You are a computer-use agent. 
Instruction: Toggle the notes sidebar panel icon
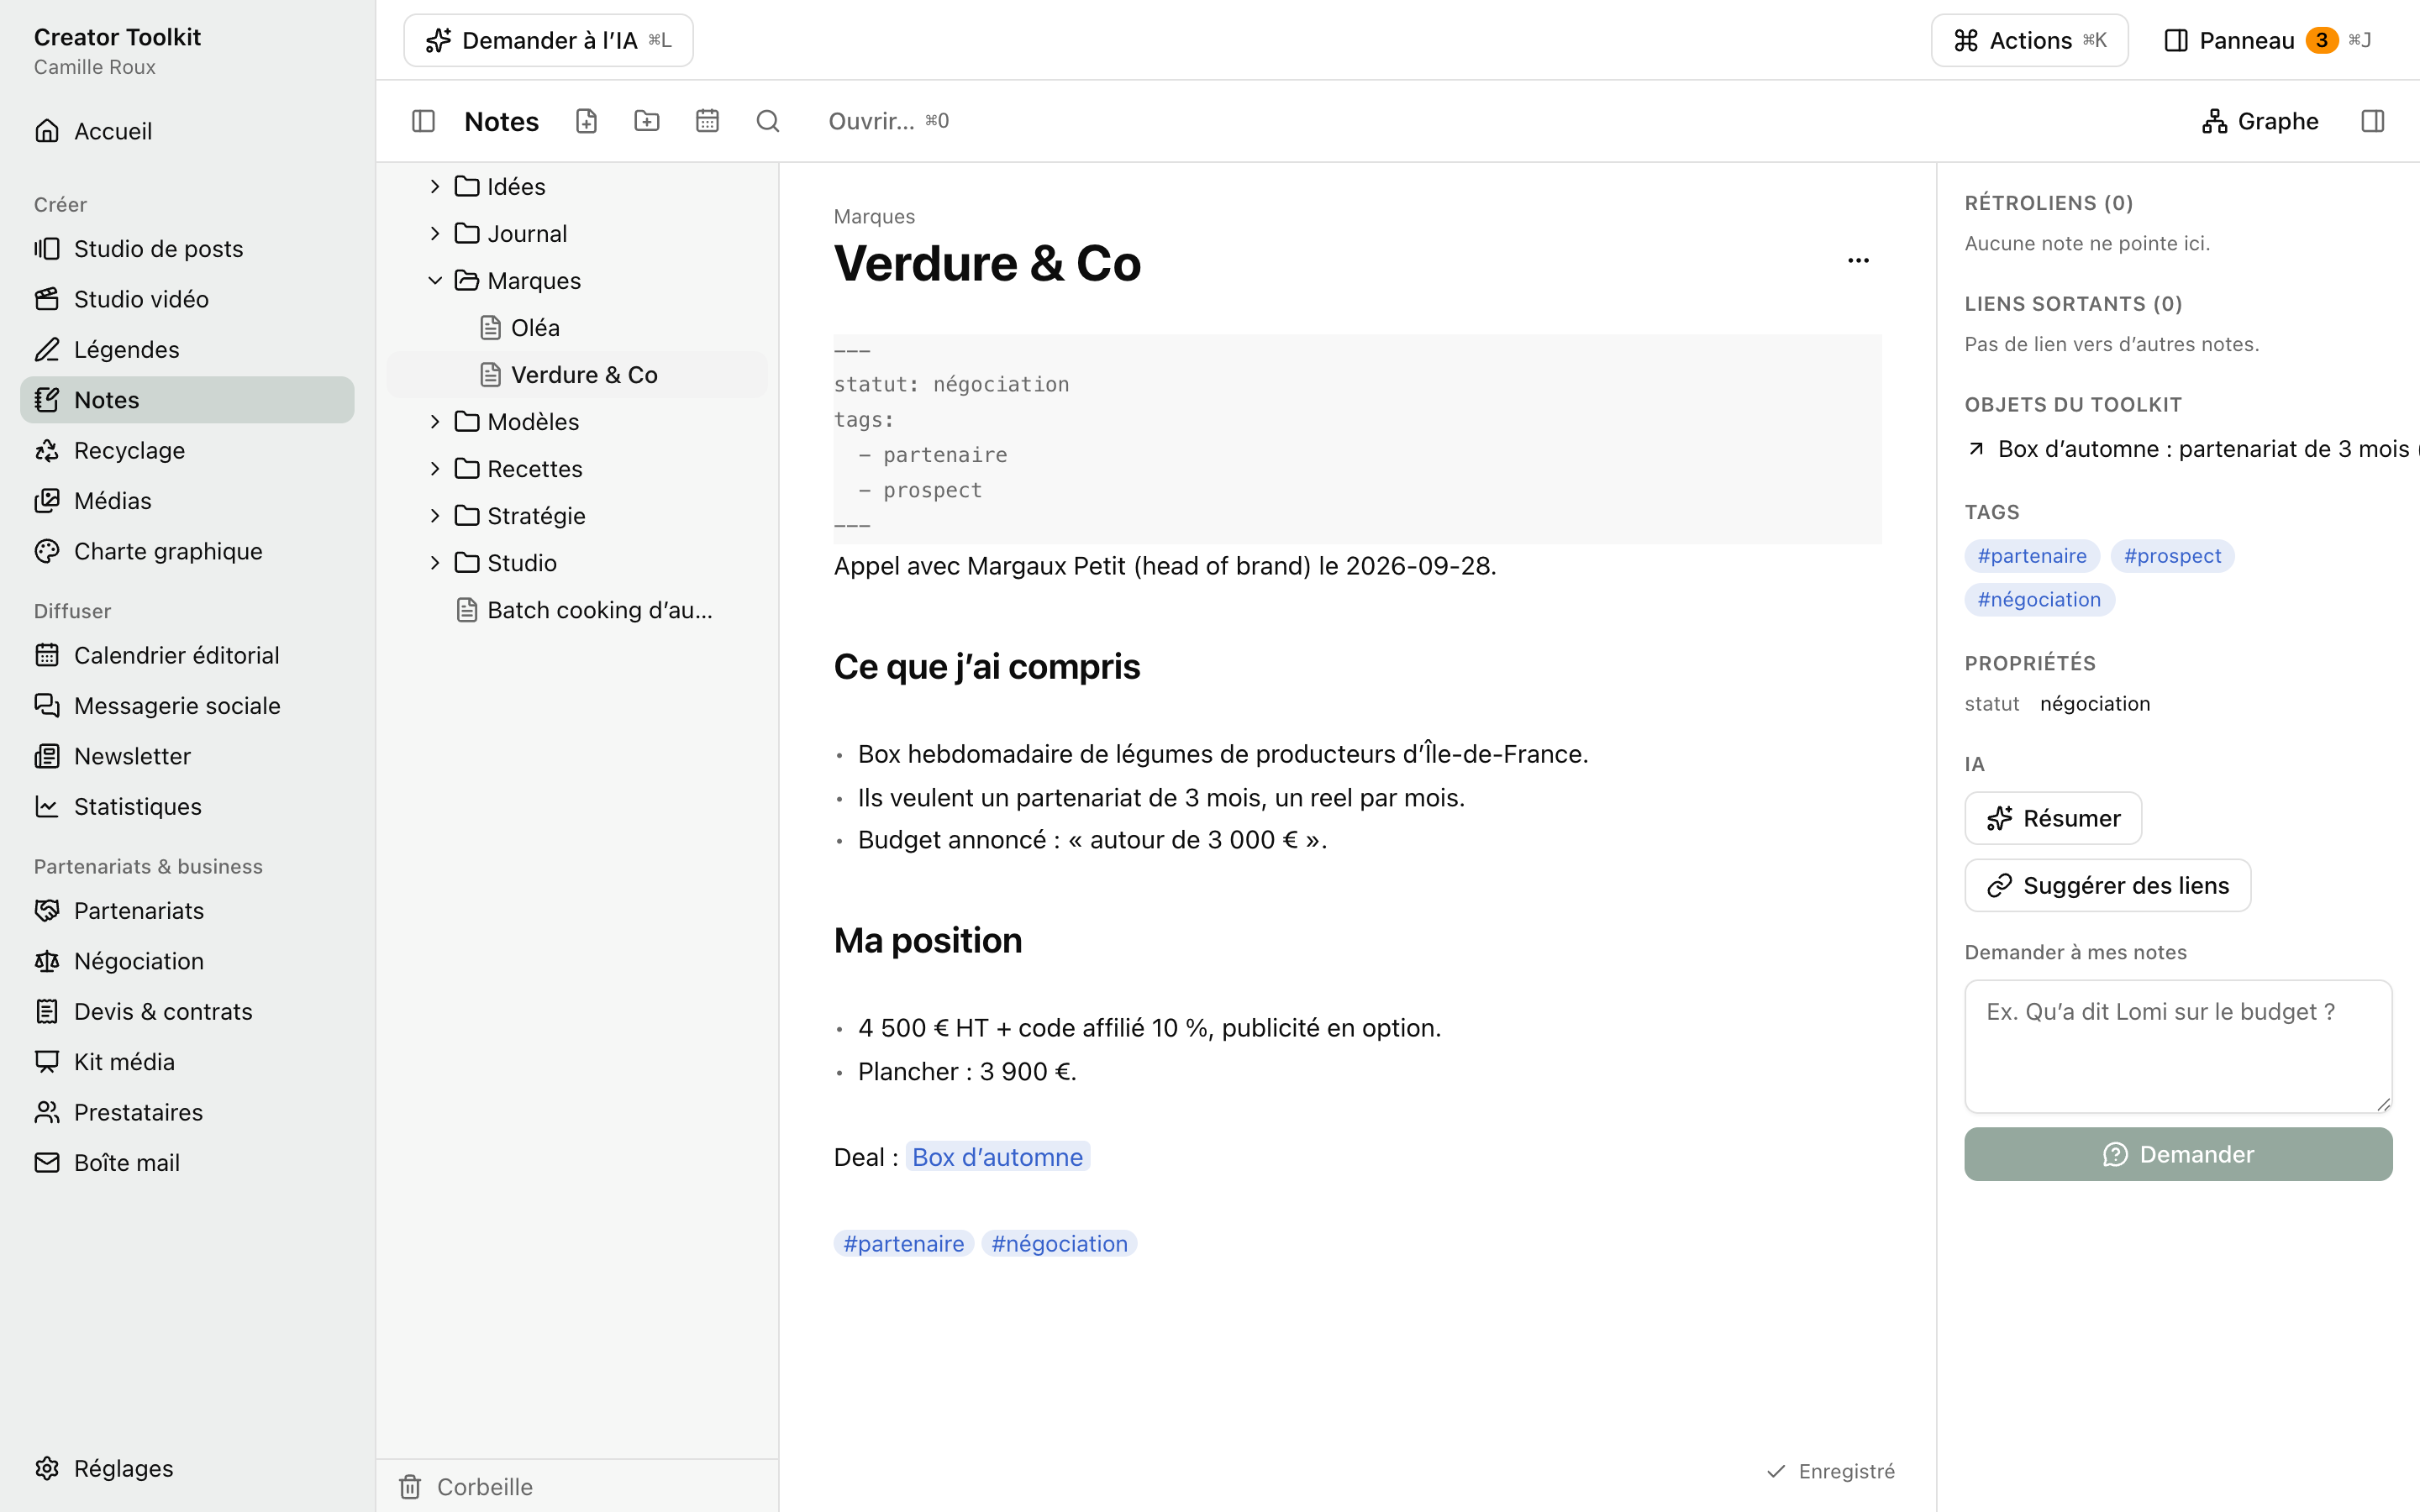[x=423, y=121]
